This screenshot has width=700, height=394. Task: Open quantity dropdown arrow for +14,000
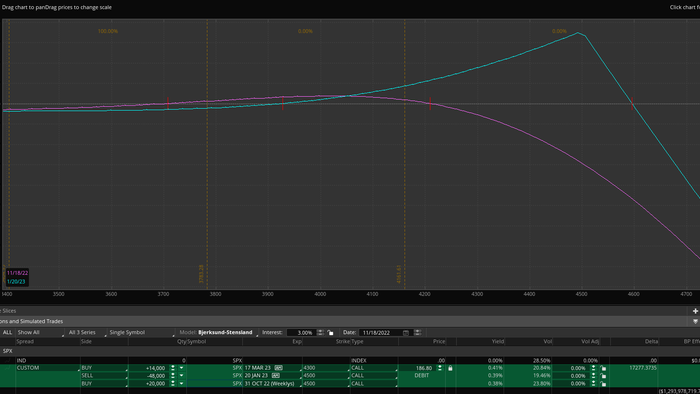pyautogui.click(x=181, y=368)
